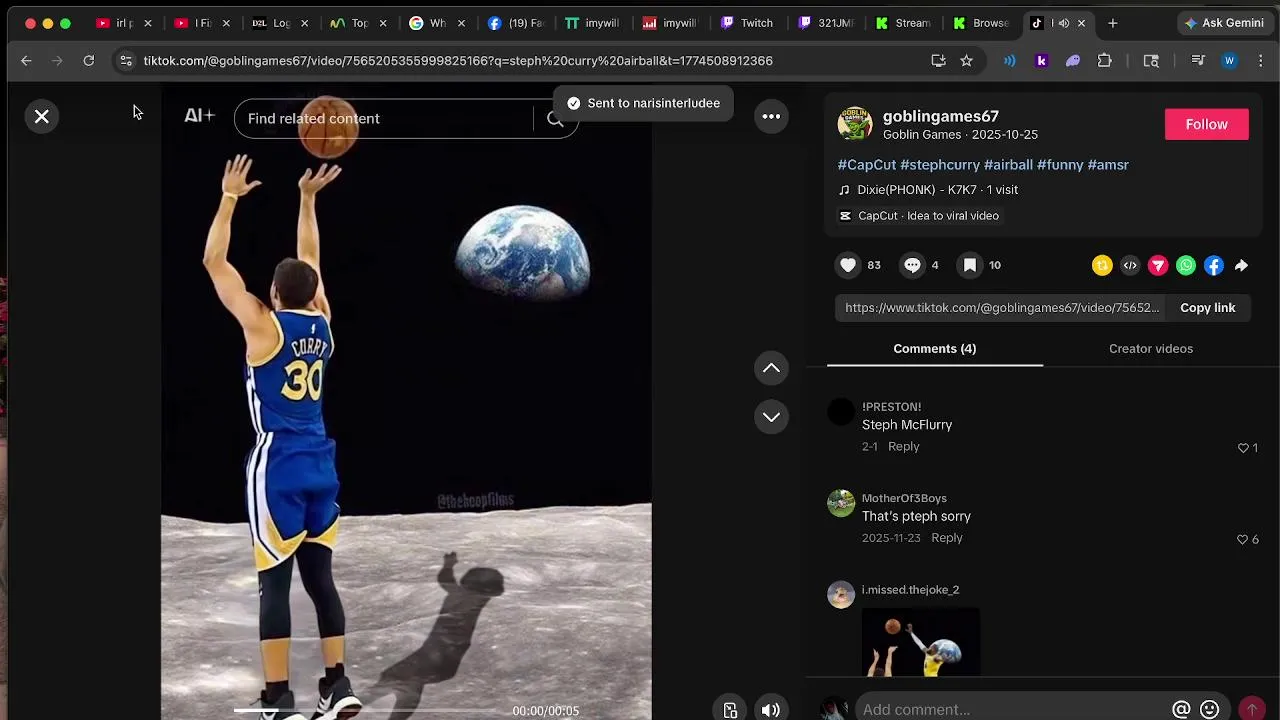1280x720 pixels.
Task: Open i.missed.thejoke_2 username
Action: (910, 590)
